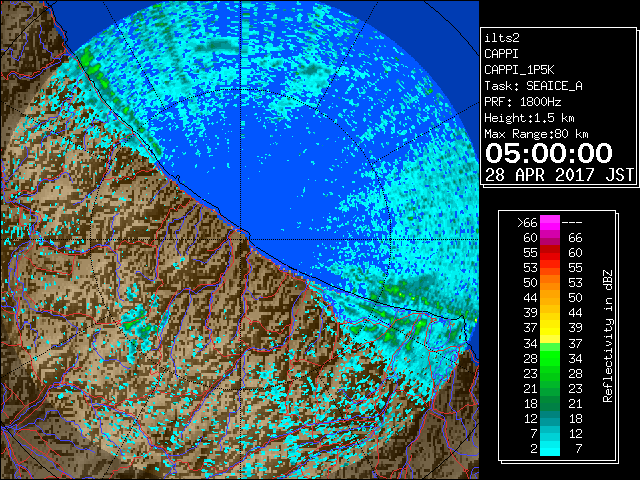Pick the teal 12–18 dBZ swatch
The image size is (640, 480).
550,418
